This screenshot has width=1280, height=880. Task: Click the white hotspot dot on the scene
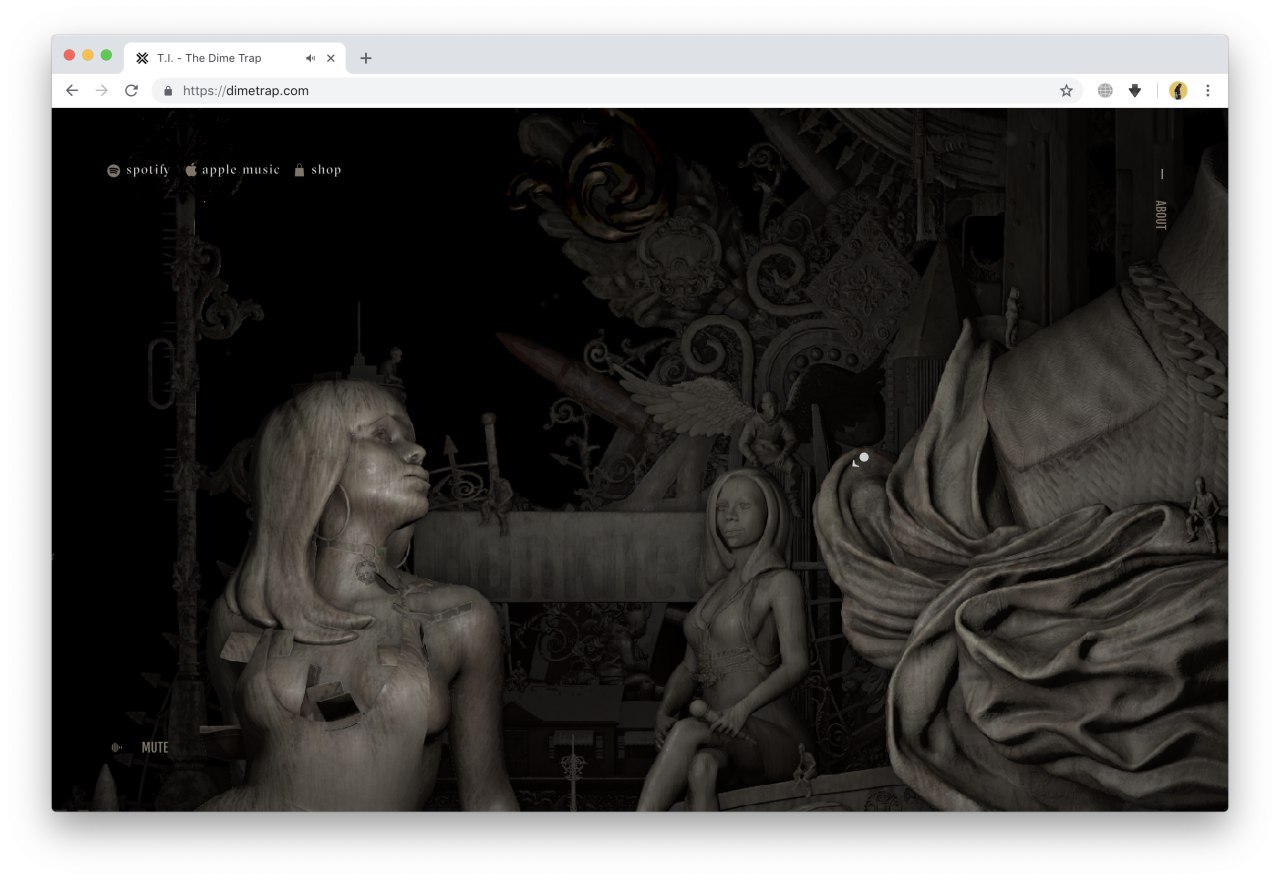click(x=864, y=457)
